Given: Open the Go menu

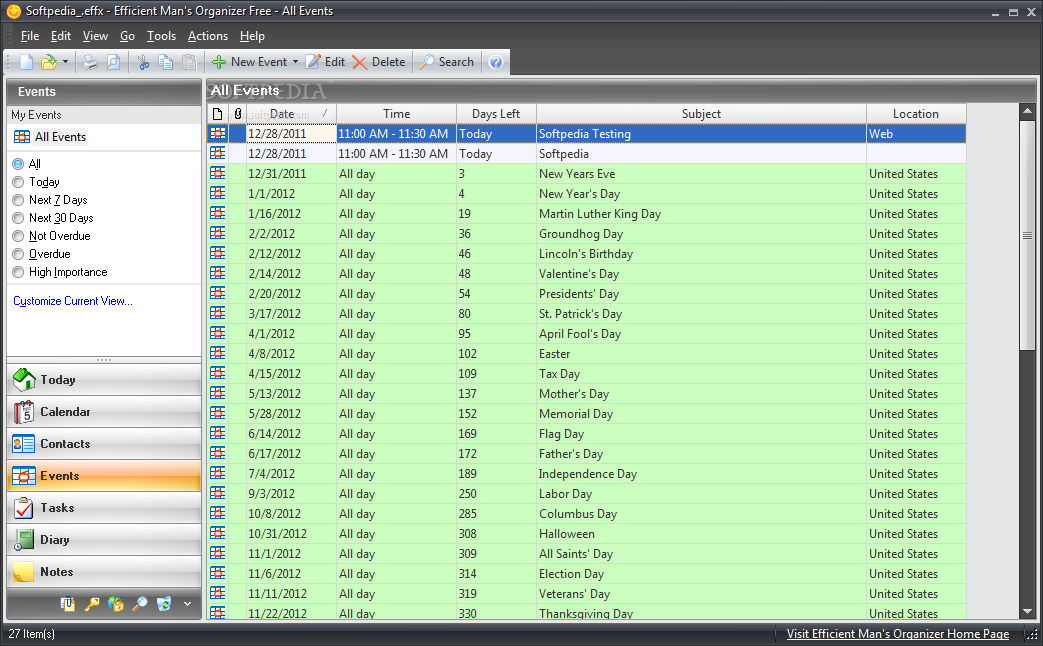Looking at the screenshot, I should click(127, 36).
